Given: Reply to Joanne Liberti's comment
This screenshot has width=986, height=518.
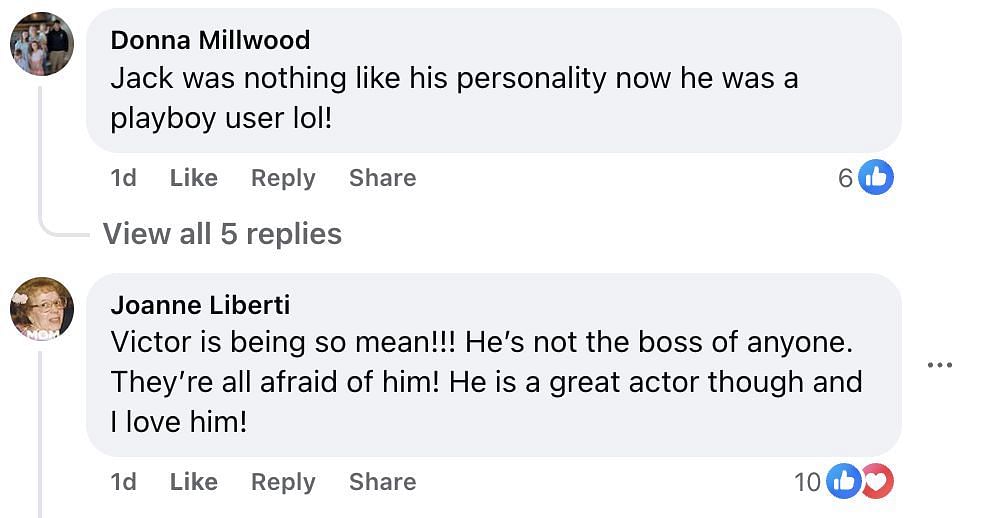Looking at the screenshot, I should tap(283, 482).
